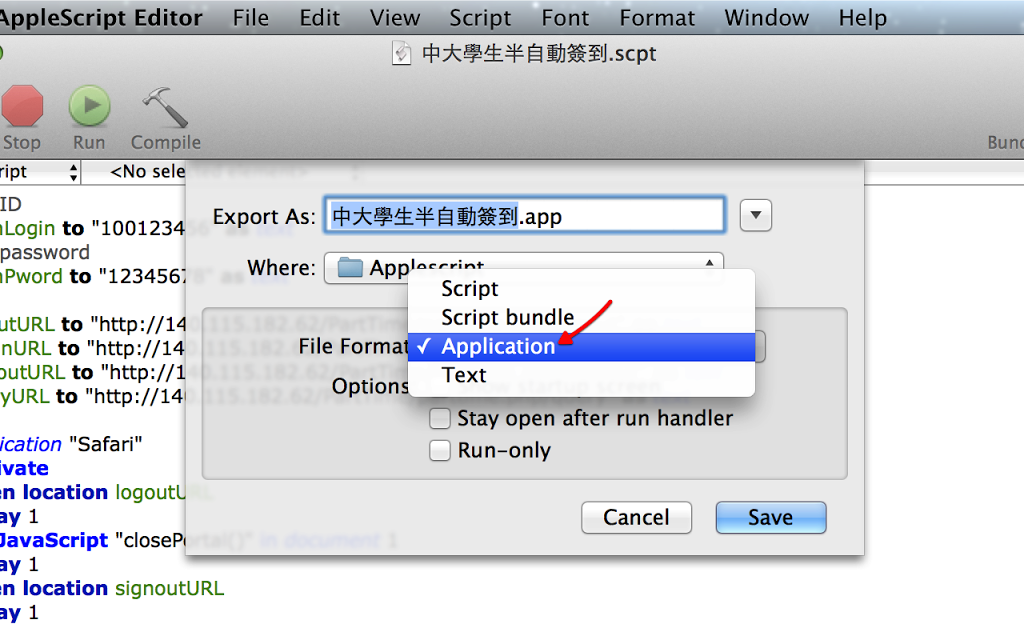Toggle the Run-only checkbox
The height and width of the screenshot is (640, 1024).
click(x=440, y=450)
